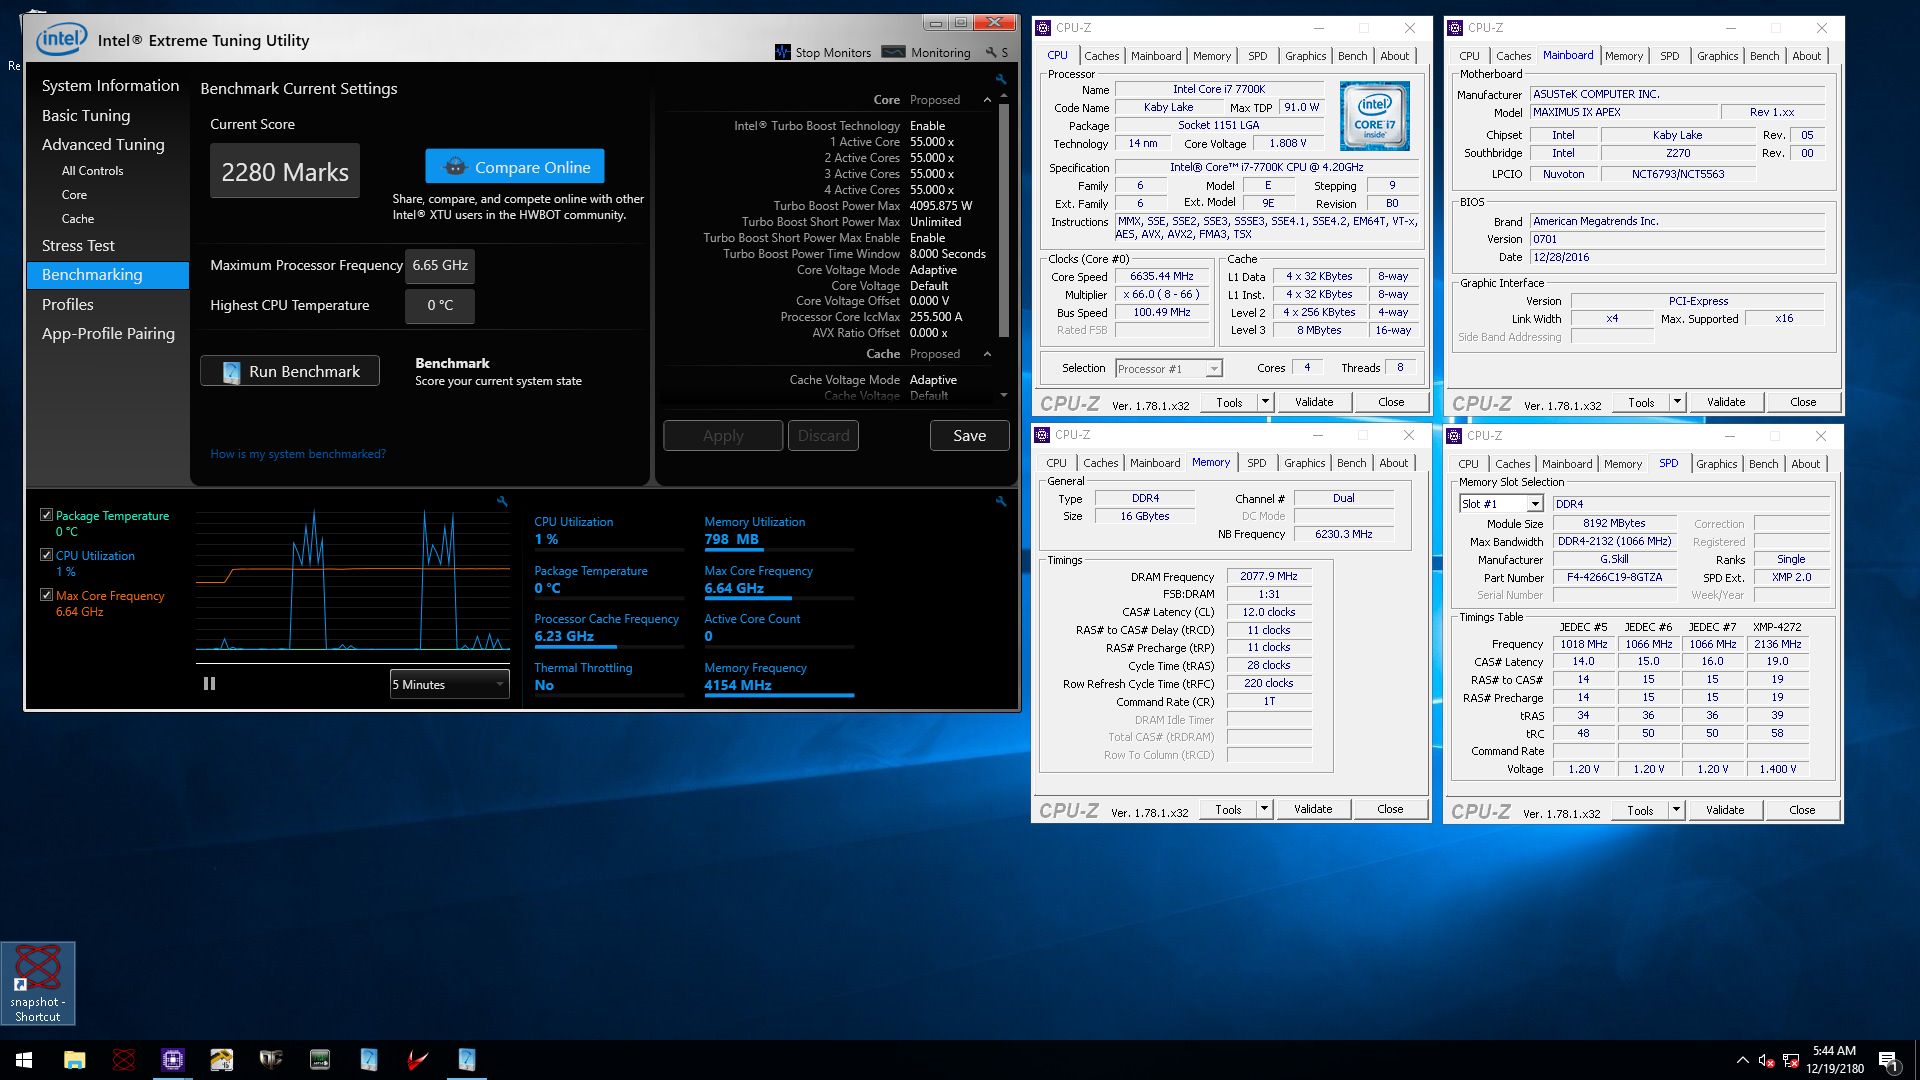Switch to Graphics tab in CPU-Z Memory window
This screenshot has width=1920, height=1080.
(1305, 463)
